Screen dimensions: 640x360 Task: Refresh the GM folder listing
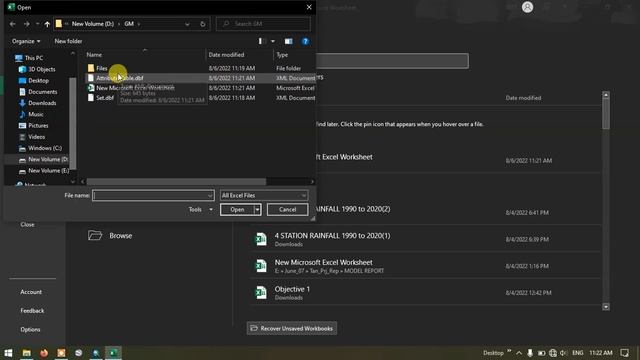(x=202, y=24)
